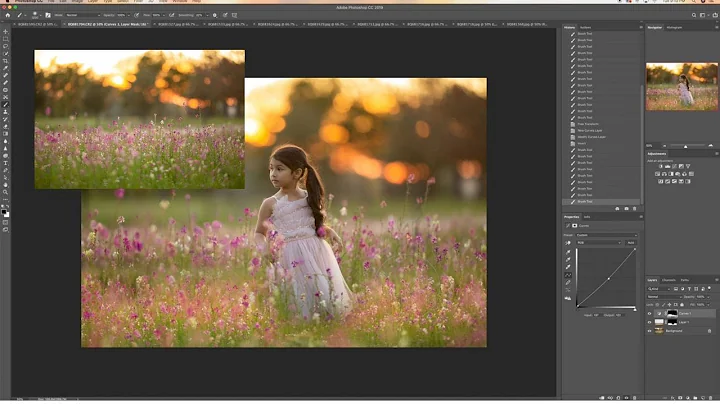Select the Rectangular Marquee tool

(6, 39)
